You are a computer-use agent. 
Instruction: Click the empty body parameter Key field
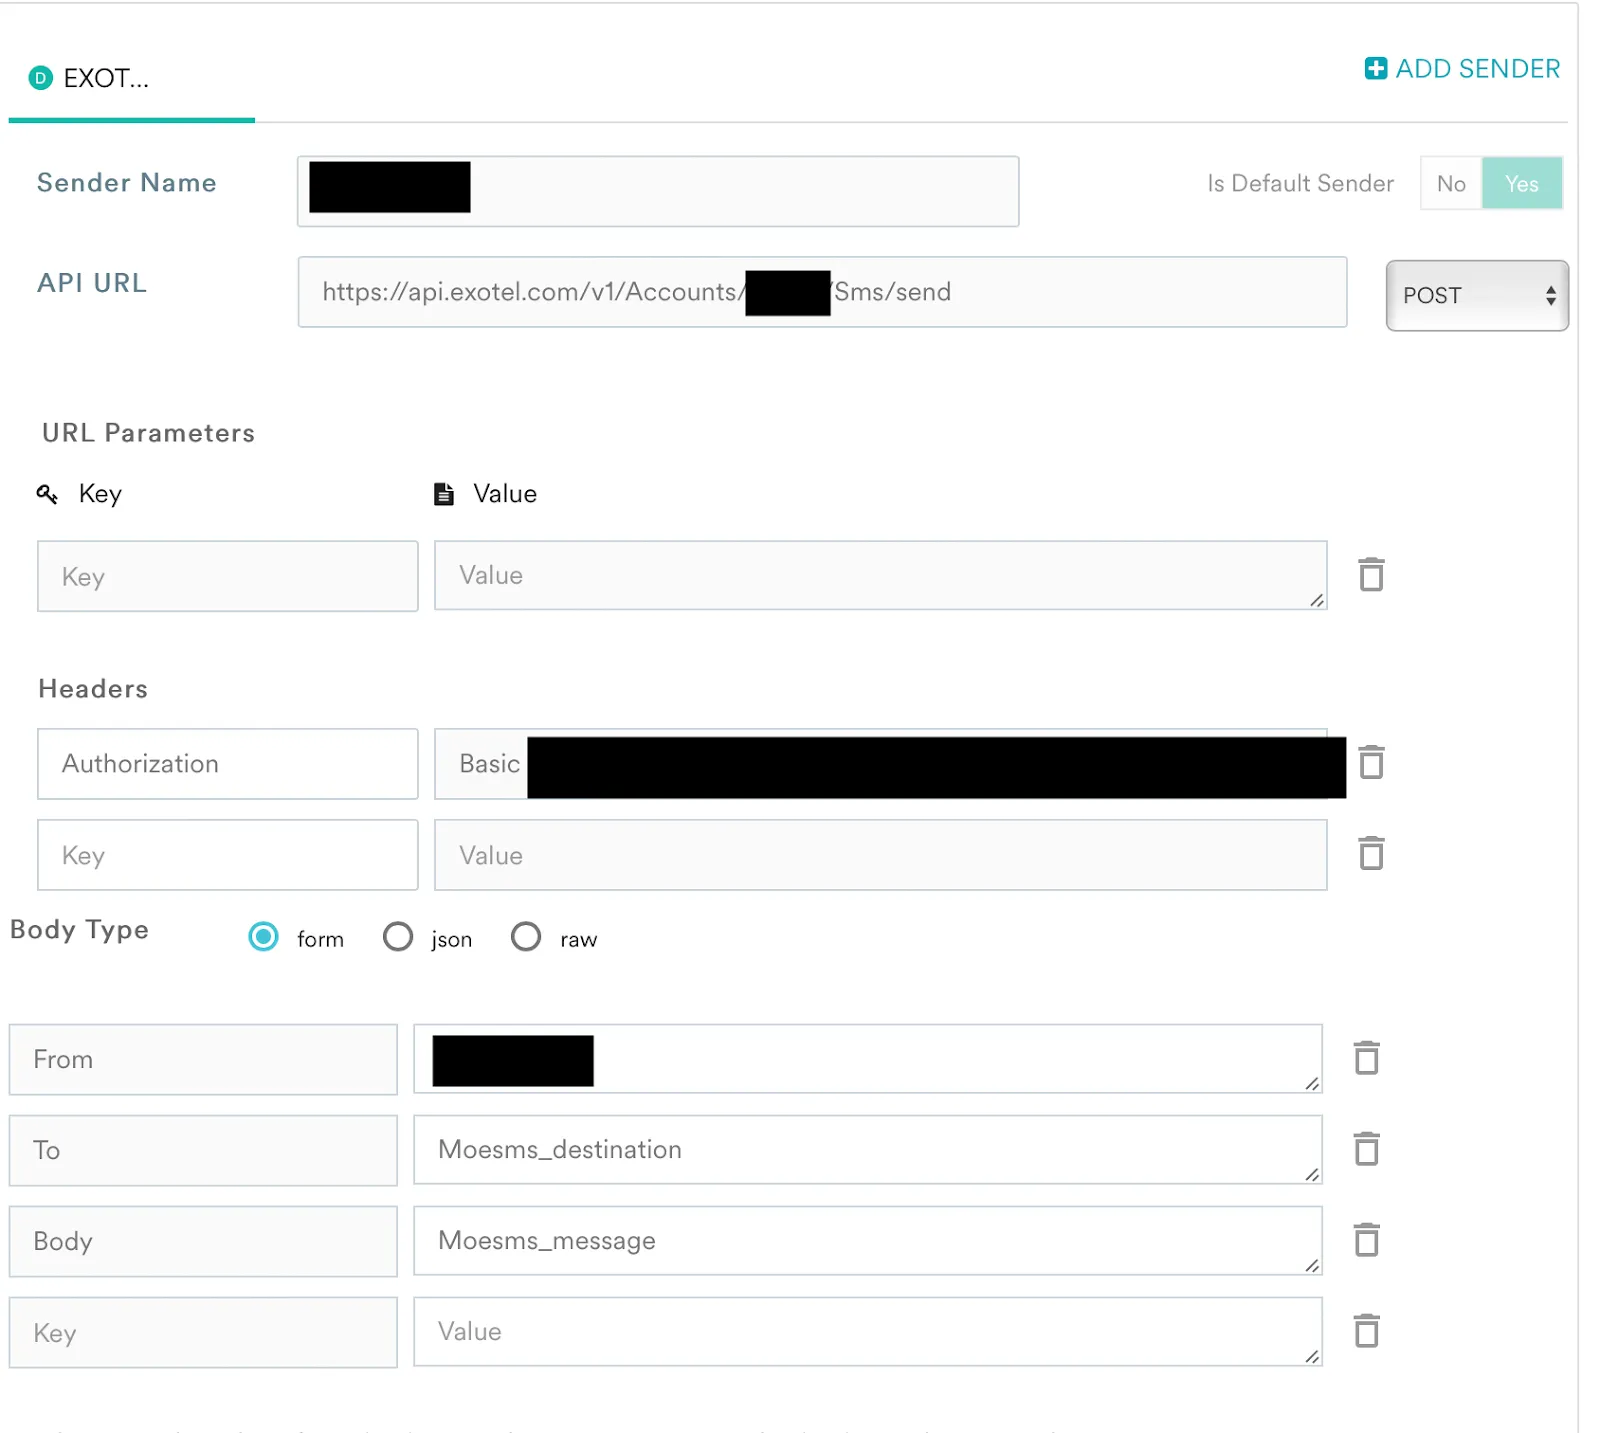203,1332
